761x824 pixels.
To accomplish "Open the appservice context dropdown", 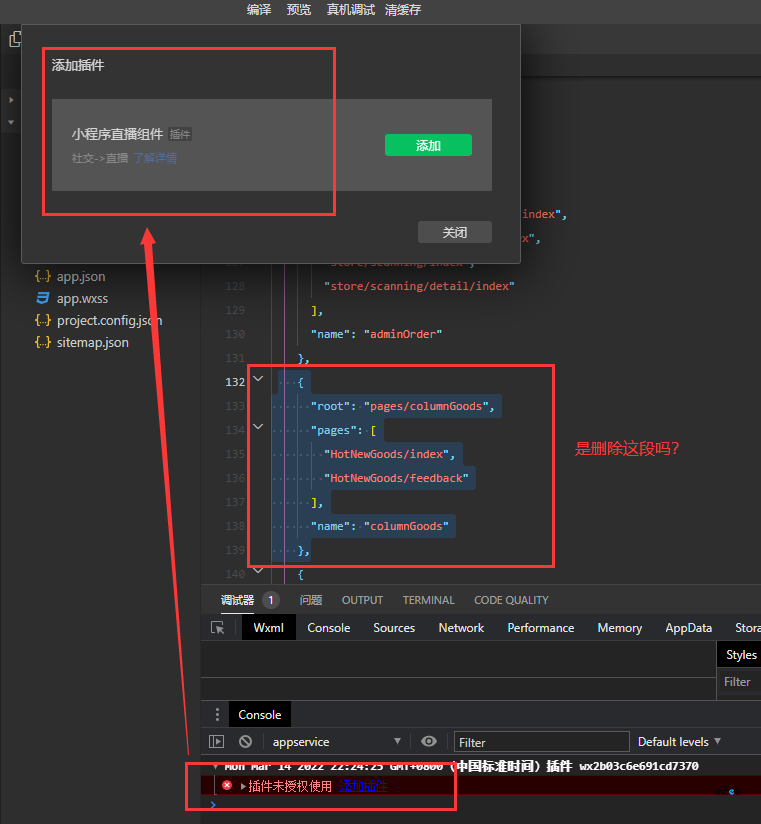I will click(x=336, y=741).
